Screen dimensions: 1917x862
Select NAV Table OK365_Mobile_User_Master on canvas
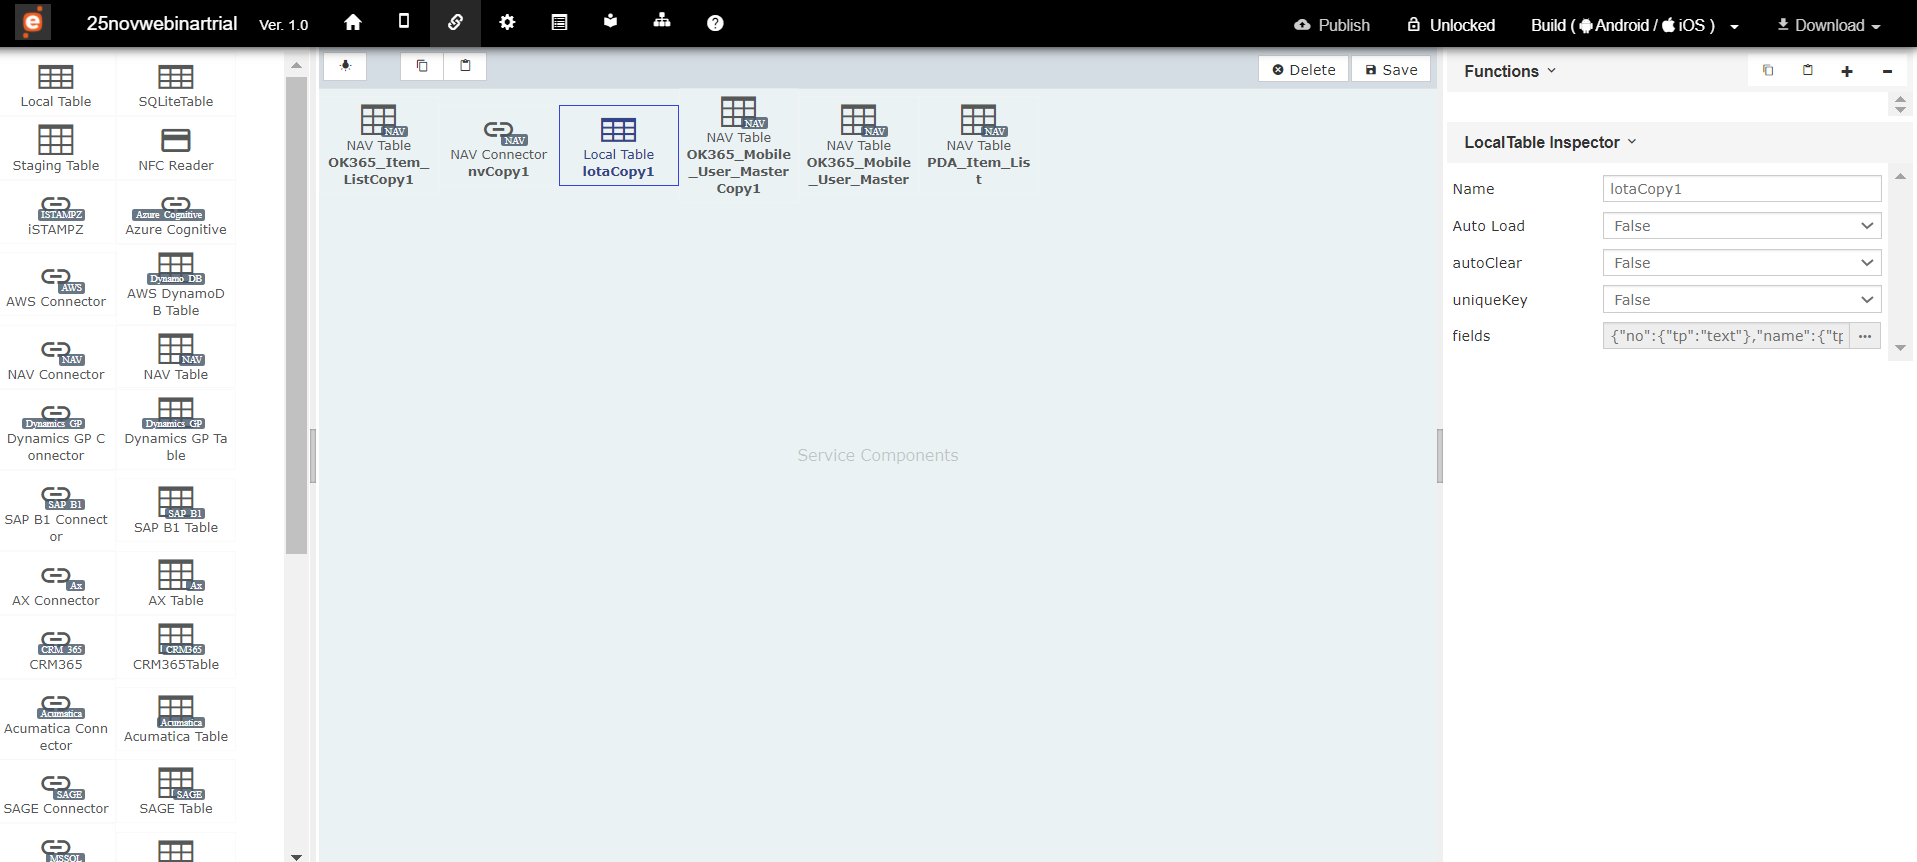(x=859, y=146)
